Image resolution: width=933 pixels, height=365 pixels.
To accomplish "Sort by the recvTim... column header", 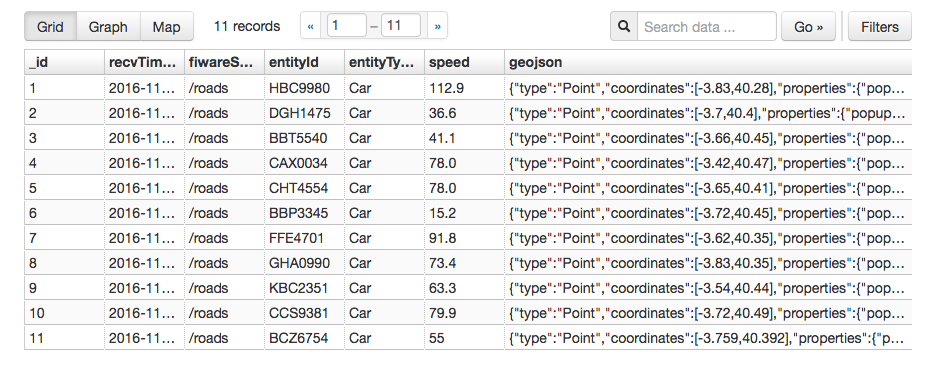I will pos(145,63).
